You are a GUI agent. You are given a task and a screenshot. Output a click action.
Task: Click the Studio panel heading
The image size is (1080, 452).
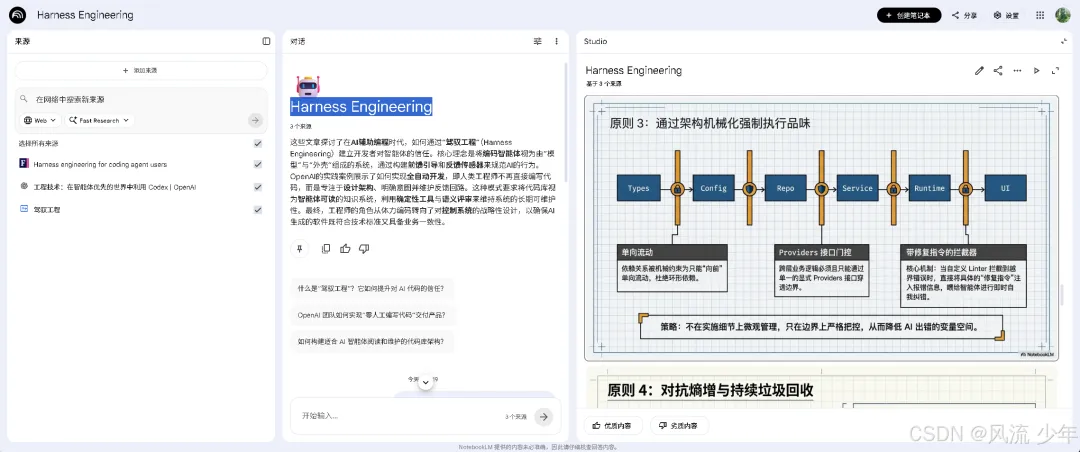596,41
